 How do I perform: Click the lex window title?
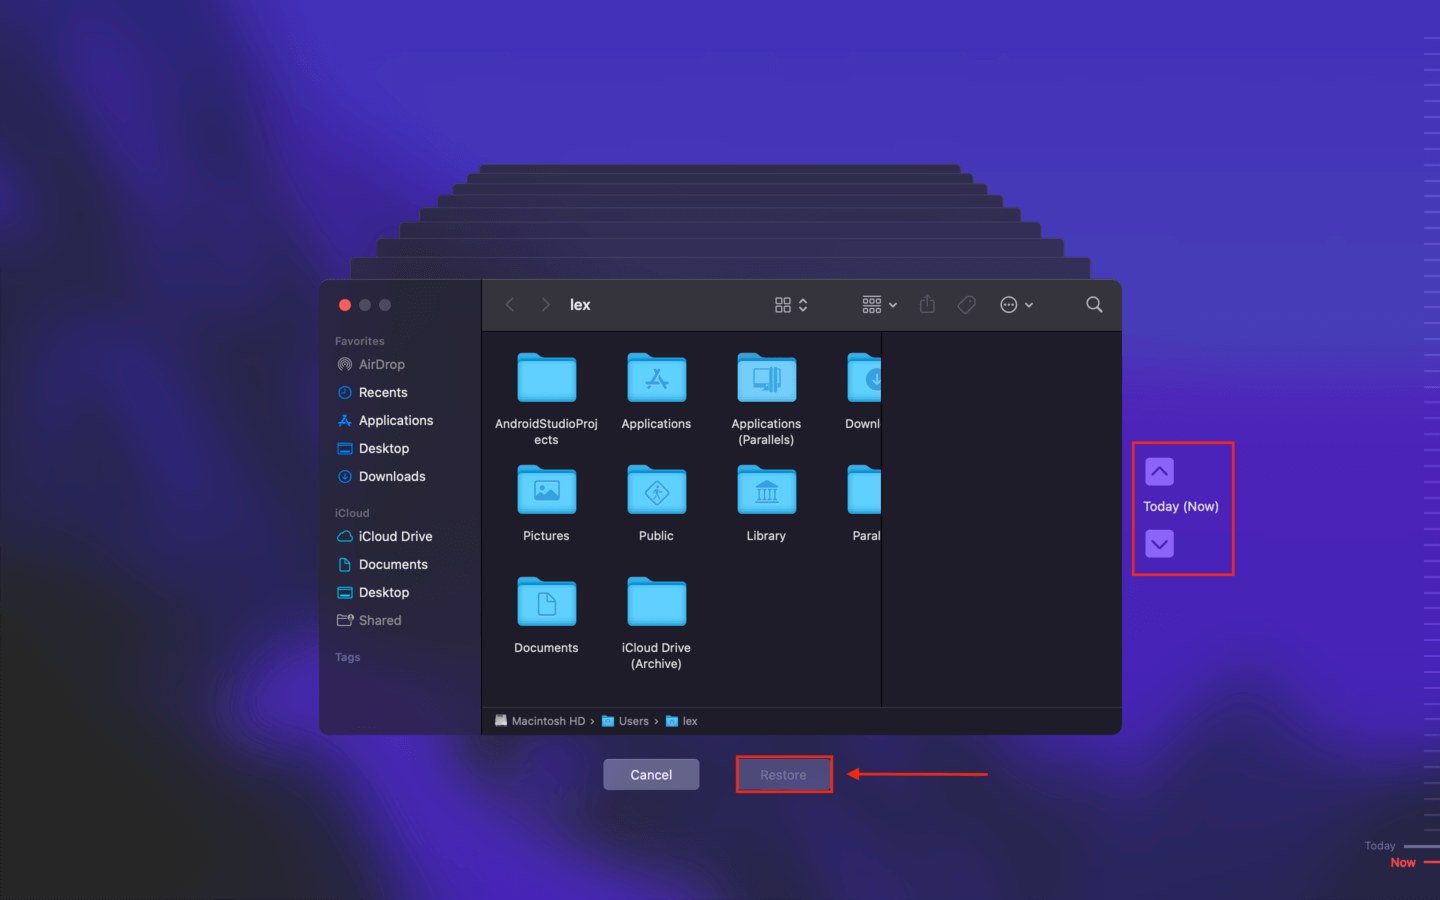point(580,305)
